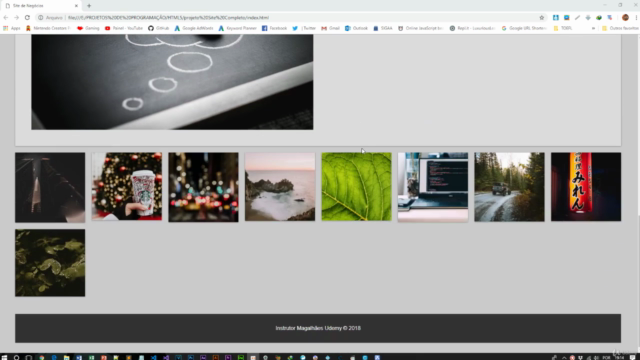The height and width of the screenshot is (360, 640).
Task: Open the blurred city lights thumbnail
Action: pos(203,187)
